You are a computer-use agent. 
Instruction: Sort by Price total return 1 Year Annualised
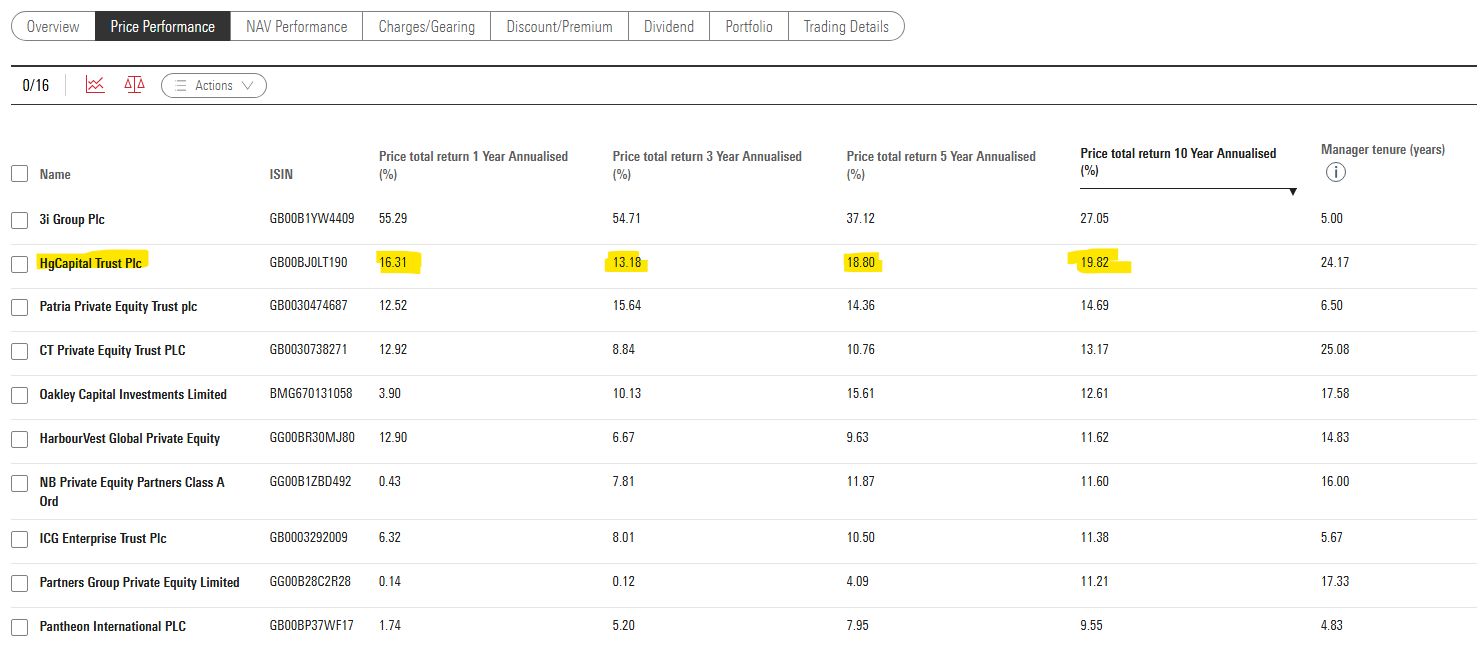point(473,165)
